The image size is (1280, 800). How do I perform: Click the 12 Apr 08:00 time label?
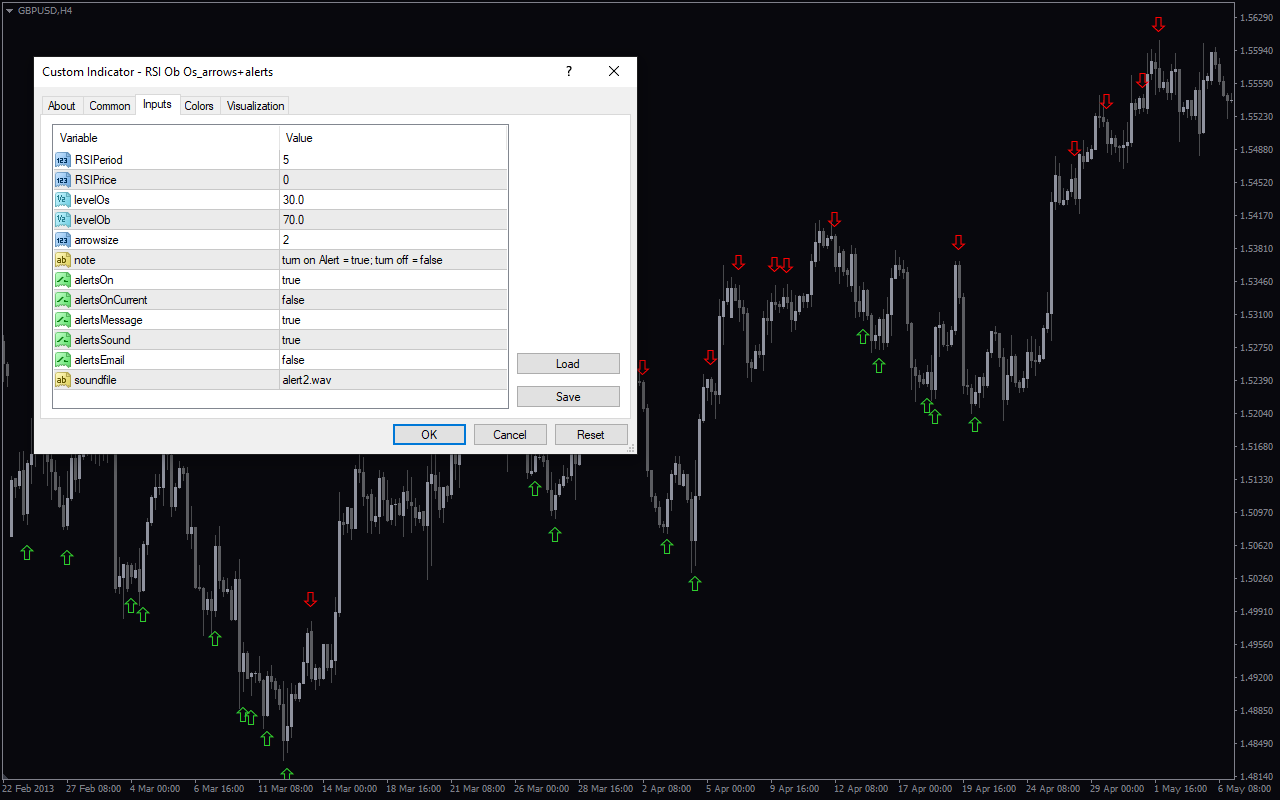pyautogui.click(x=863, y=789)
